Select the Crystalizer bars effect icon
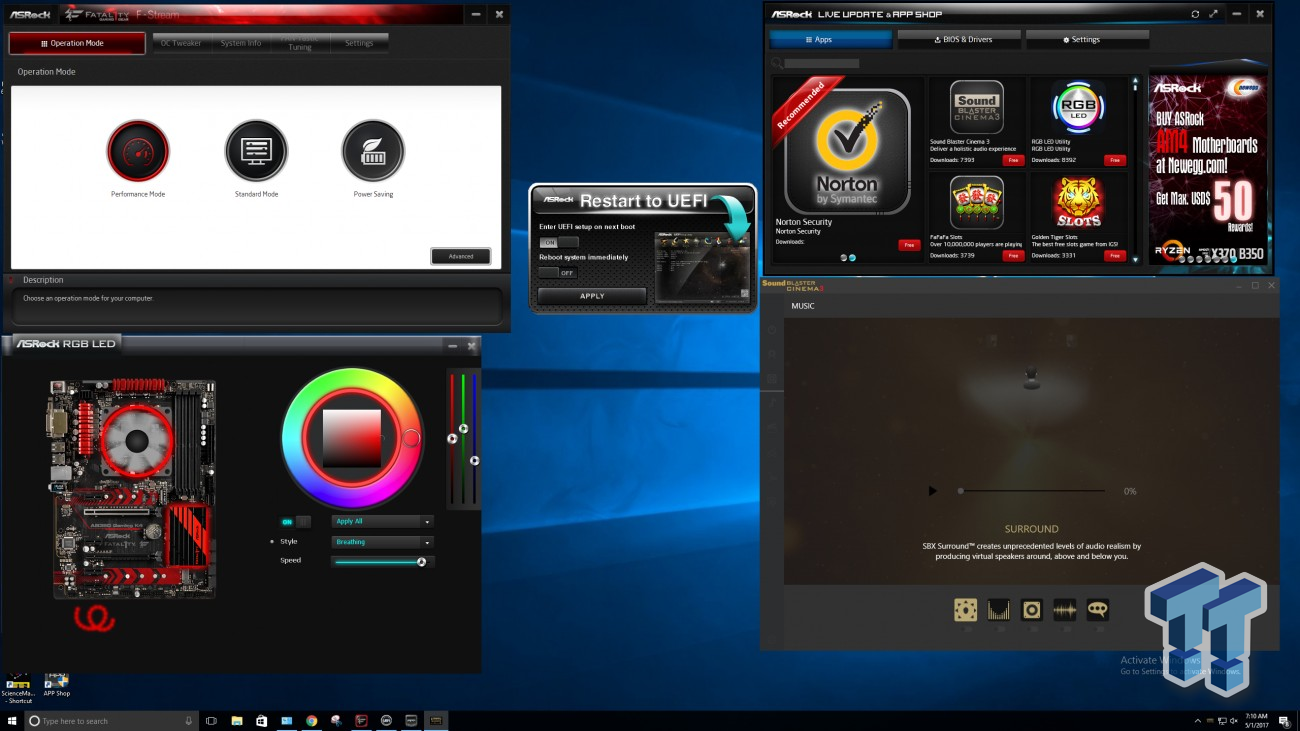This screenshot has width=1300, height=731. pos(998,610)
